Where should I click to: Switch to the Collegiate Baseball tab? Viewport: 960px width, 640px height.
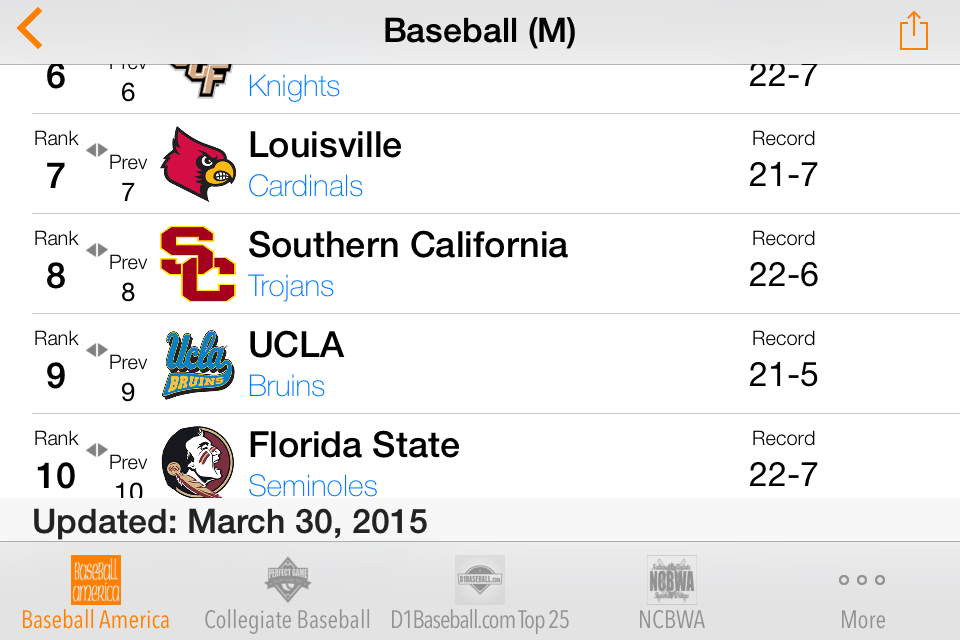pos(287,593)
